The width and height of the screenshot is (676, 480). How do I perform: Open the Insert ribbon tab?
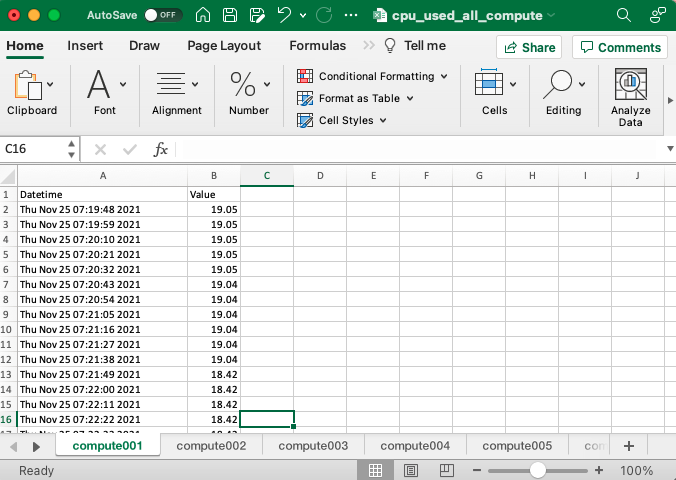click(85, 46)
